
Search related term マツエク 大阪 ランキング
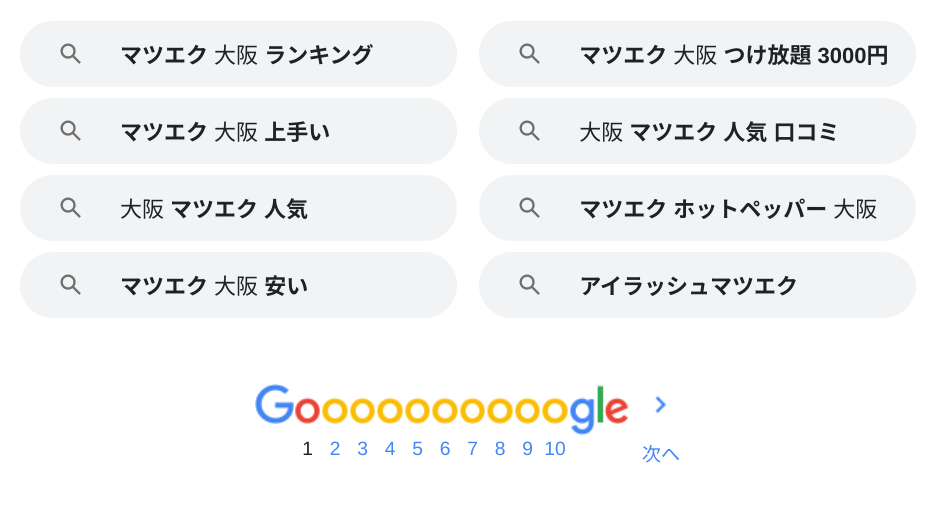246,54
